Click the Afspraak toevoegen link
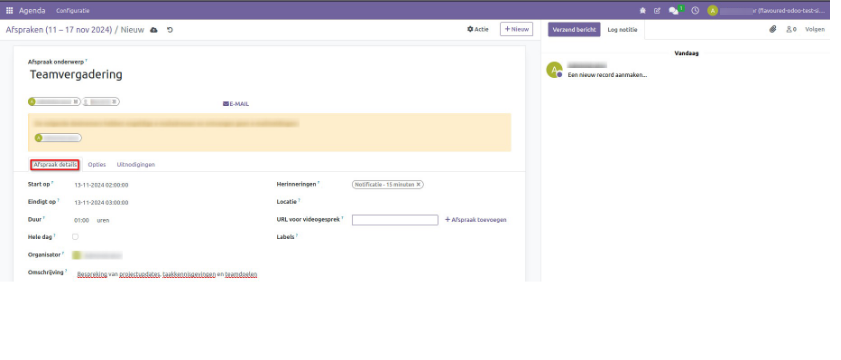The width and height of the screenshot is (841, 360). tap(476, 219)
